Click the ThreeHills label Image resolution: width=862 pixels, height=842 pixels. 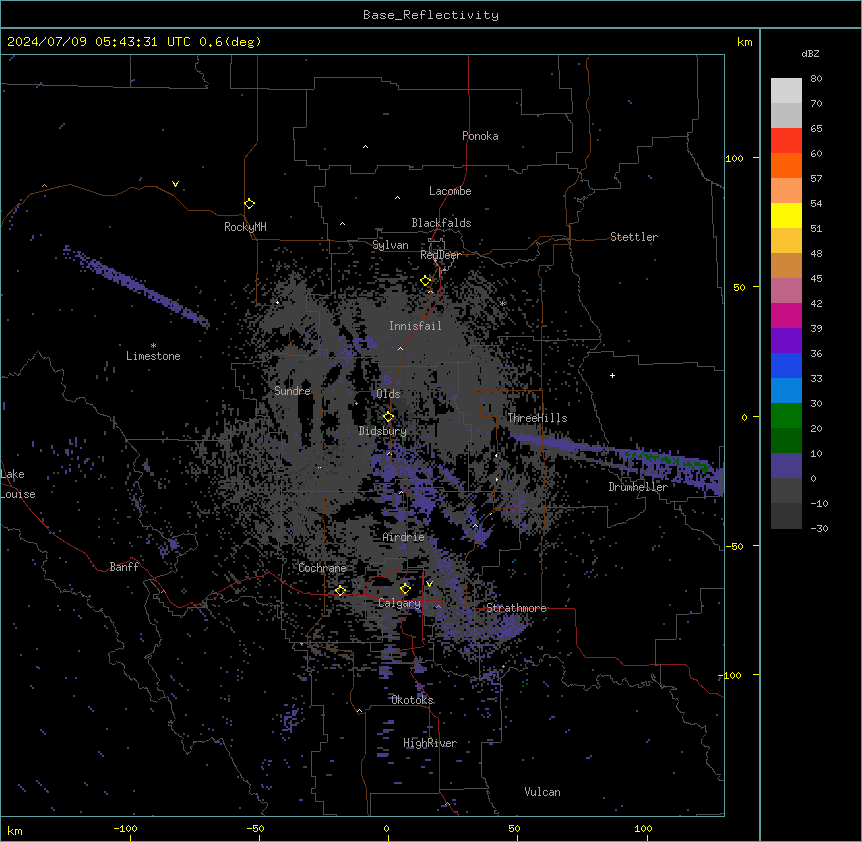tap(537, 418)
